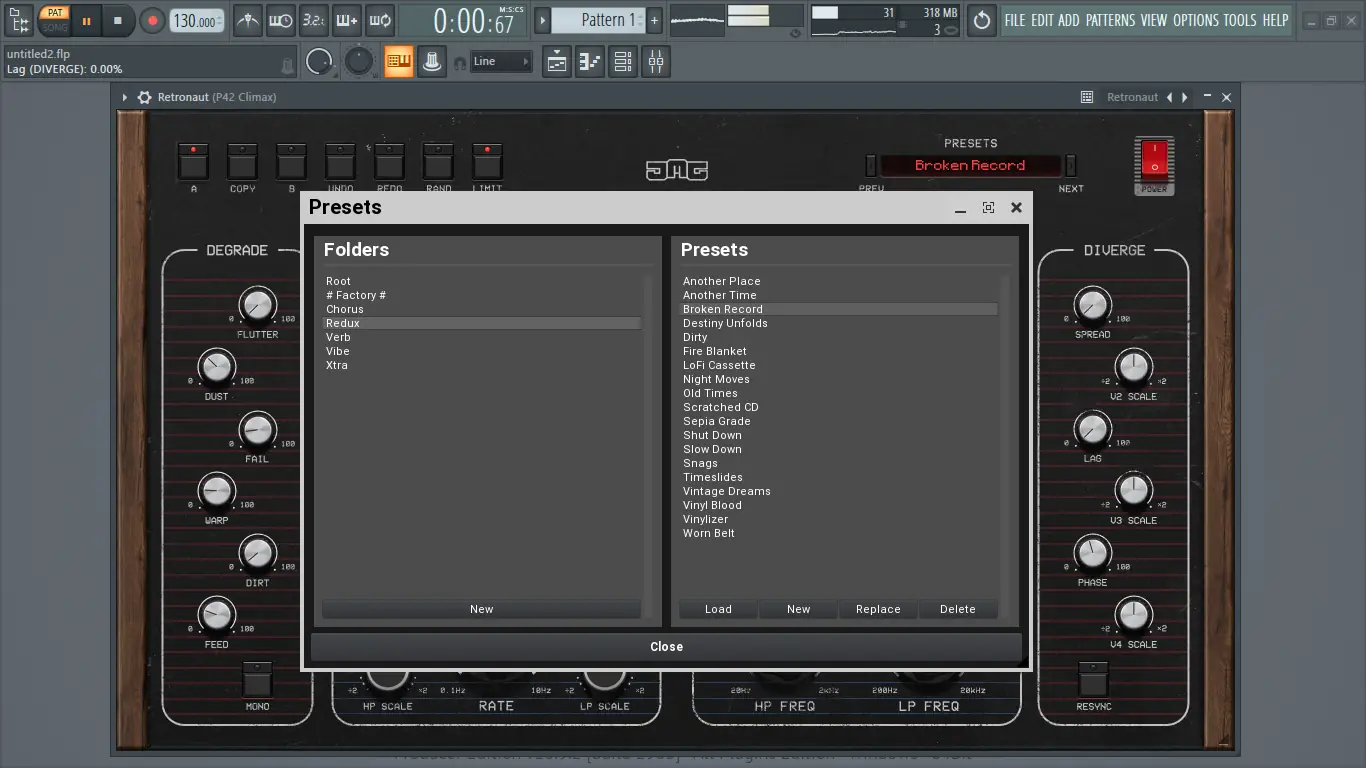Open the Retronaut plugin menu triangle
This screenshot has height=768, width=1366.
click(x=125, y=97)
